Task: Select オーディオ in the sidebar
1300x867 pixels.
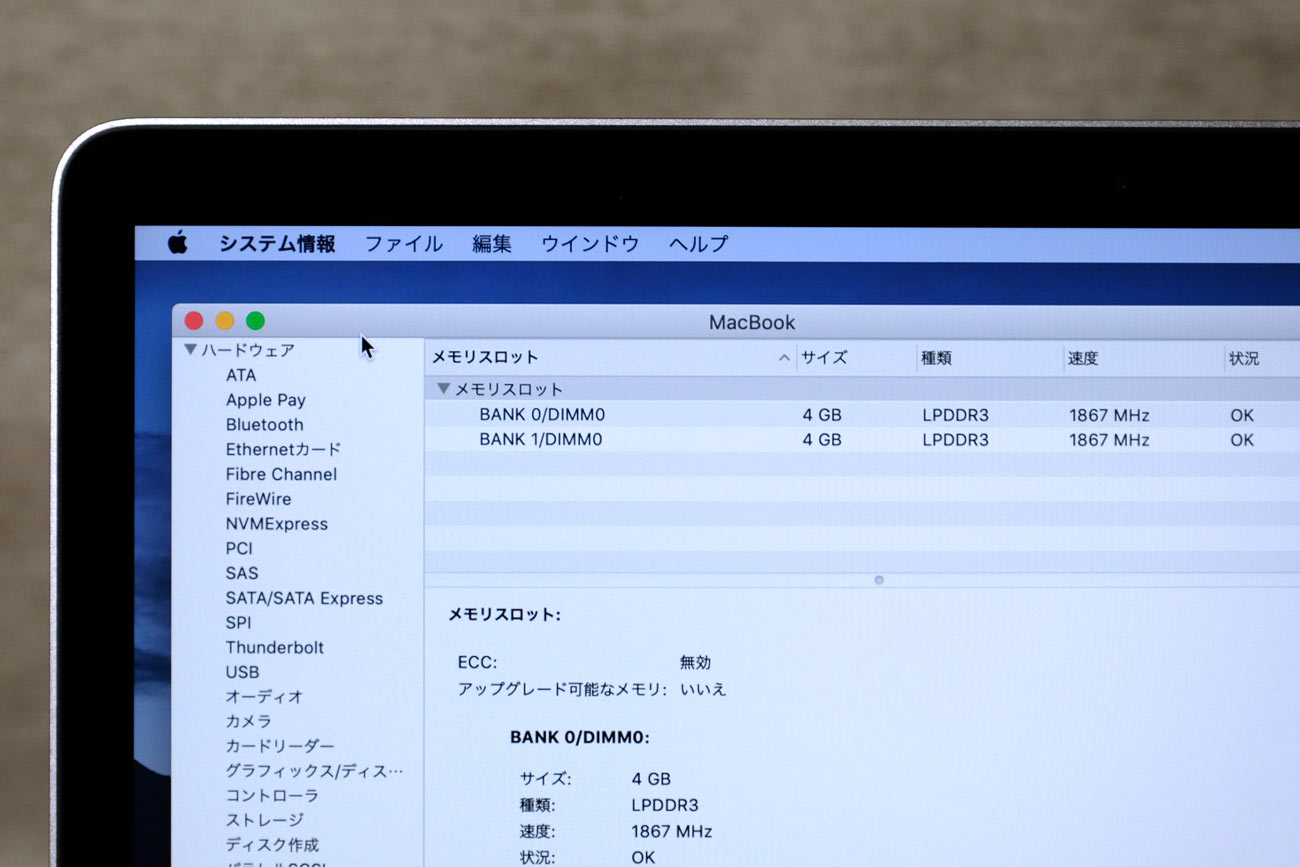Action: click(264, 696)
